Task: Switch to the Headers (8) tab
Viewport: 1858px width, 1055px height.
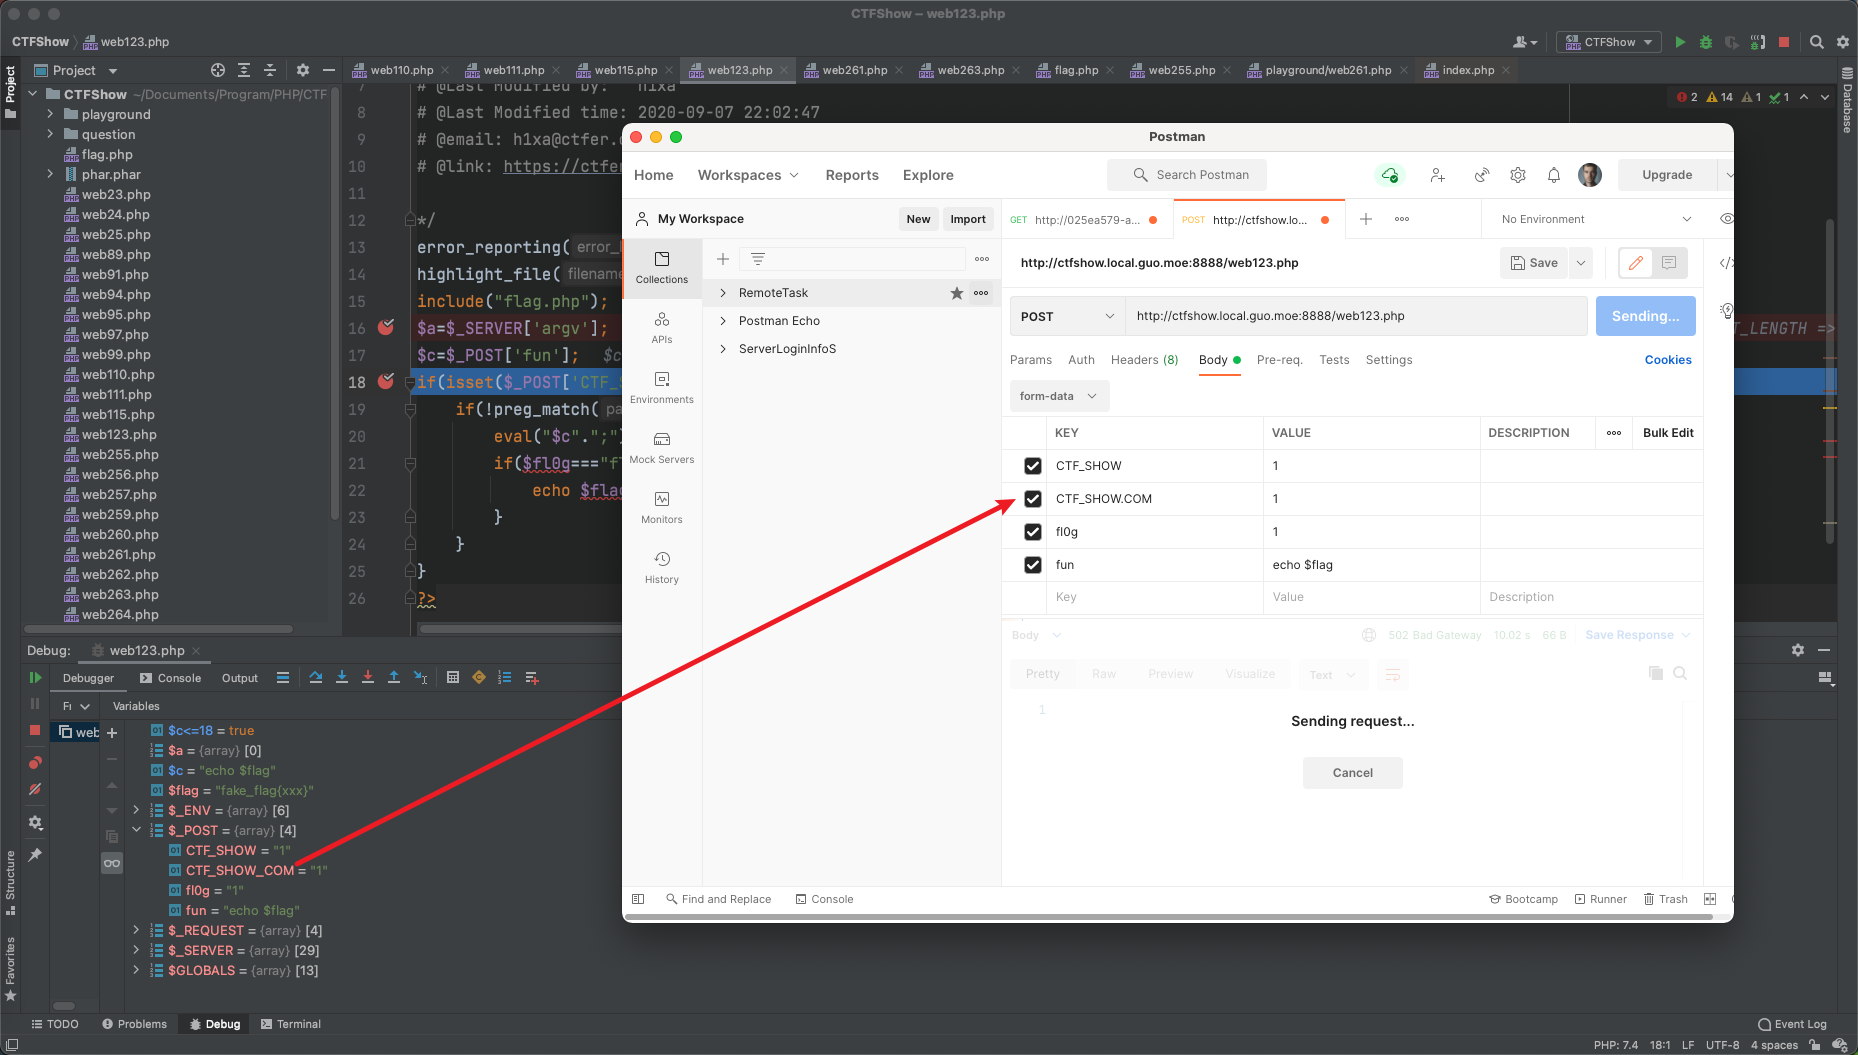Action: pos(1144,360)
